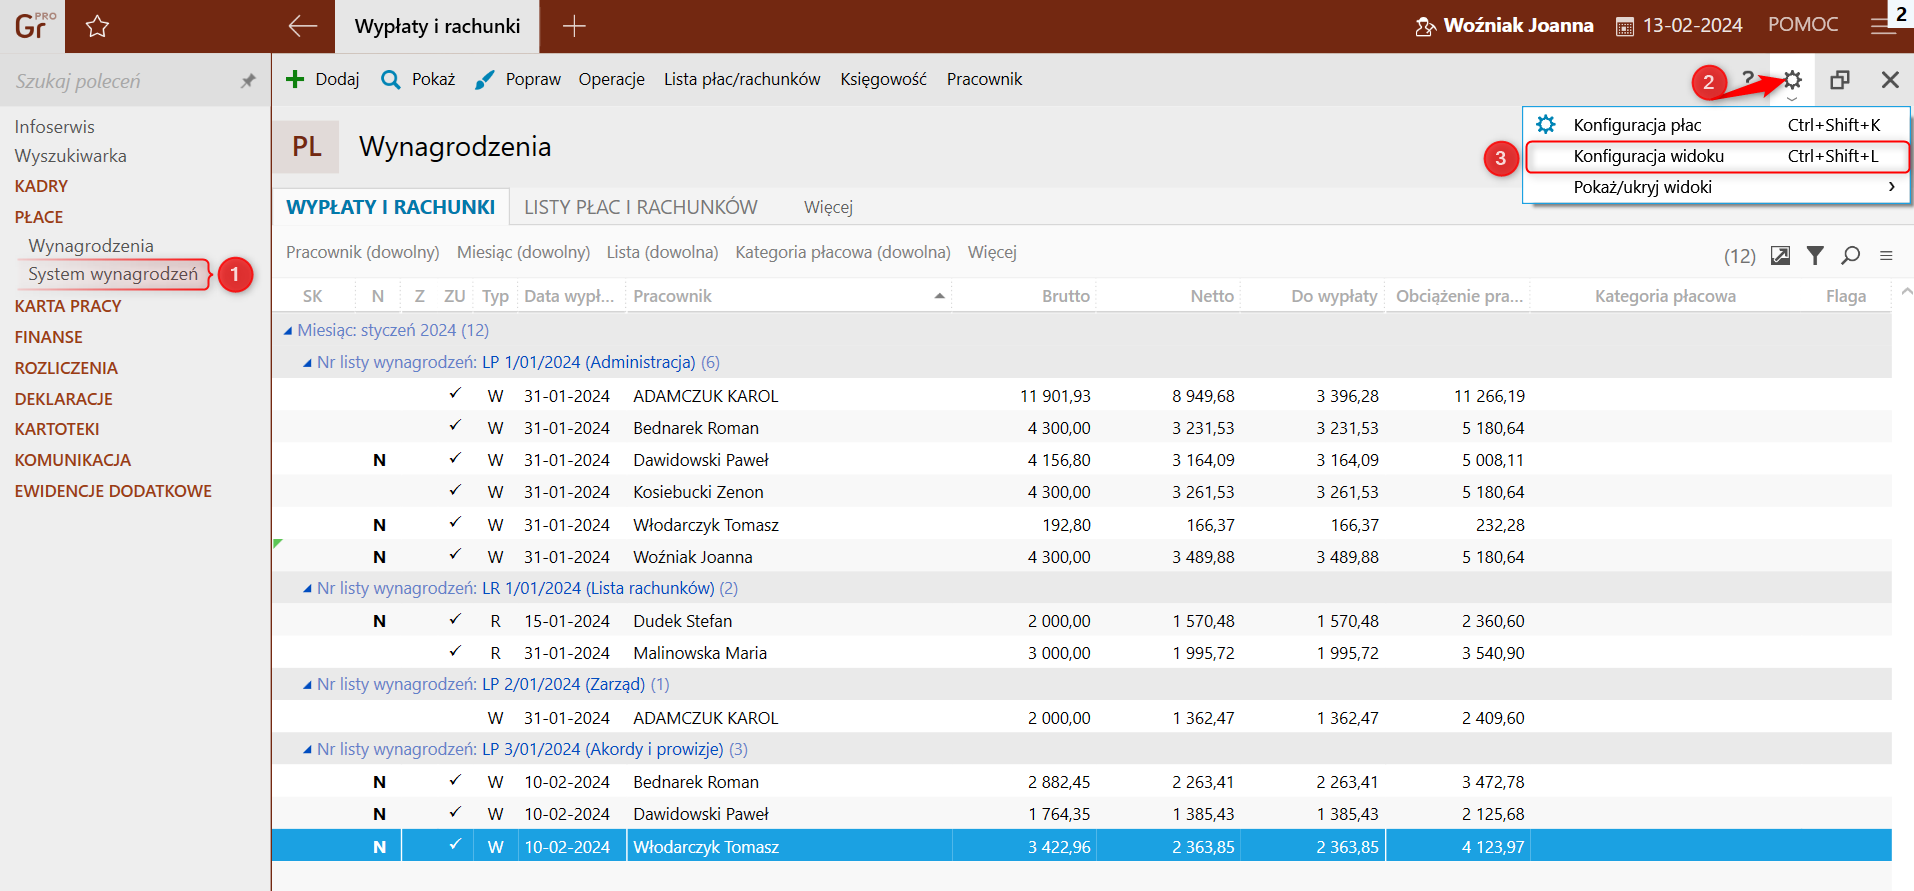Click the calendar date icon
The image size is (1914, 891).
point(1625,27)
